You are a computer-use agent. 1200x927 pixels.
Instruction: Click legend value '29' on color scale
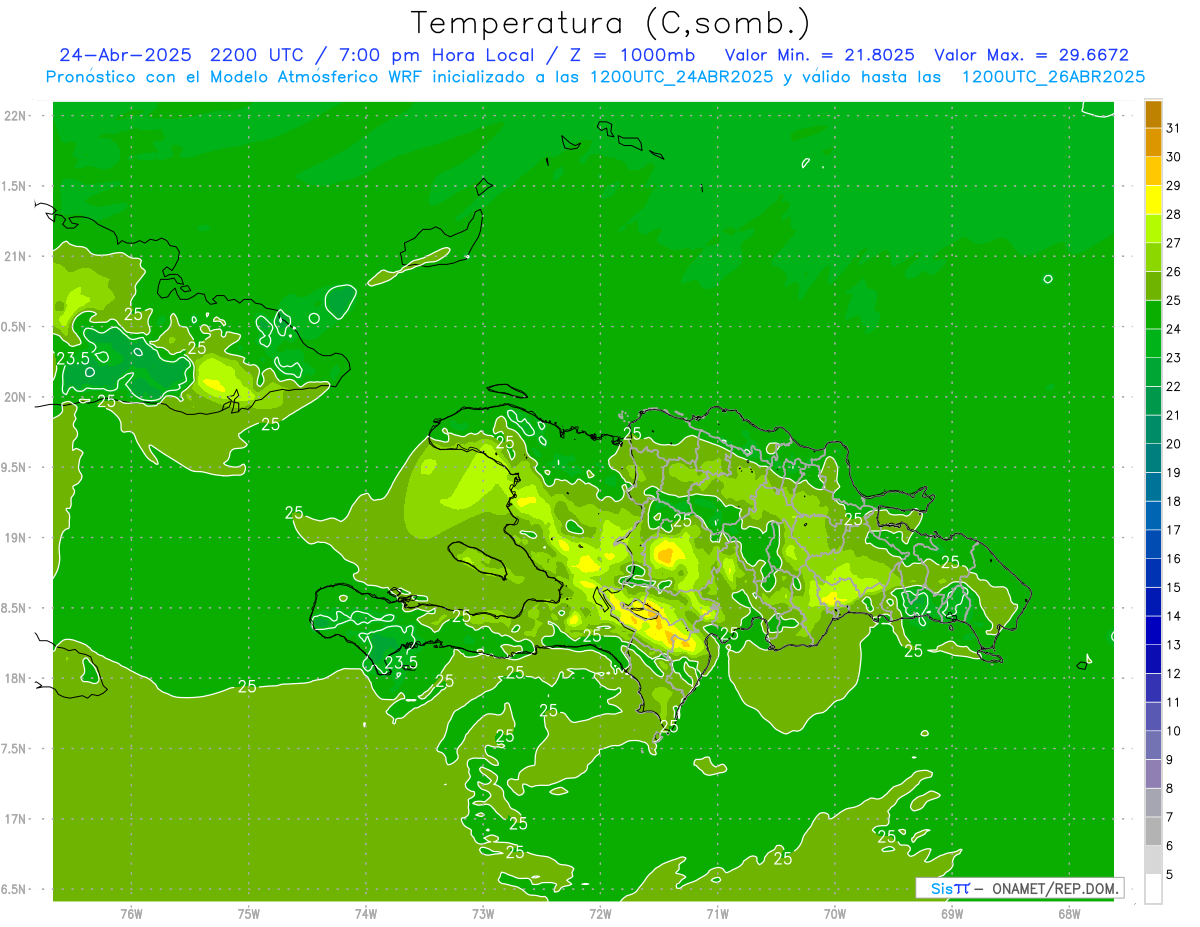(x=1174, y=185)
